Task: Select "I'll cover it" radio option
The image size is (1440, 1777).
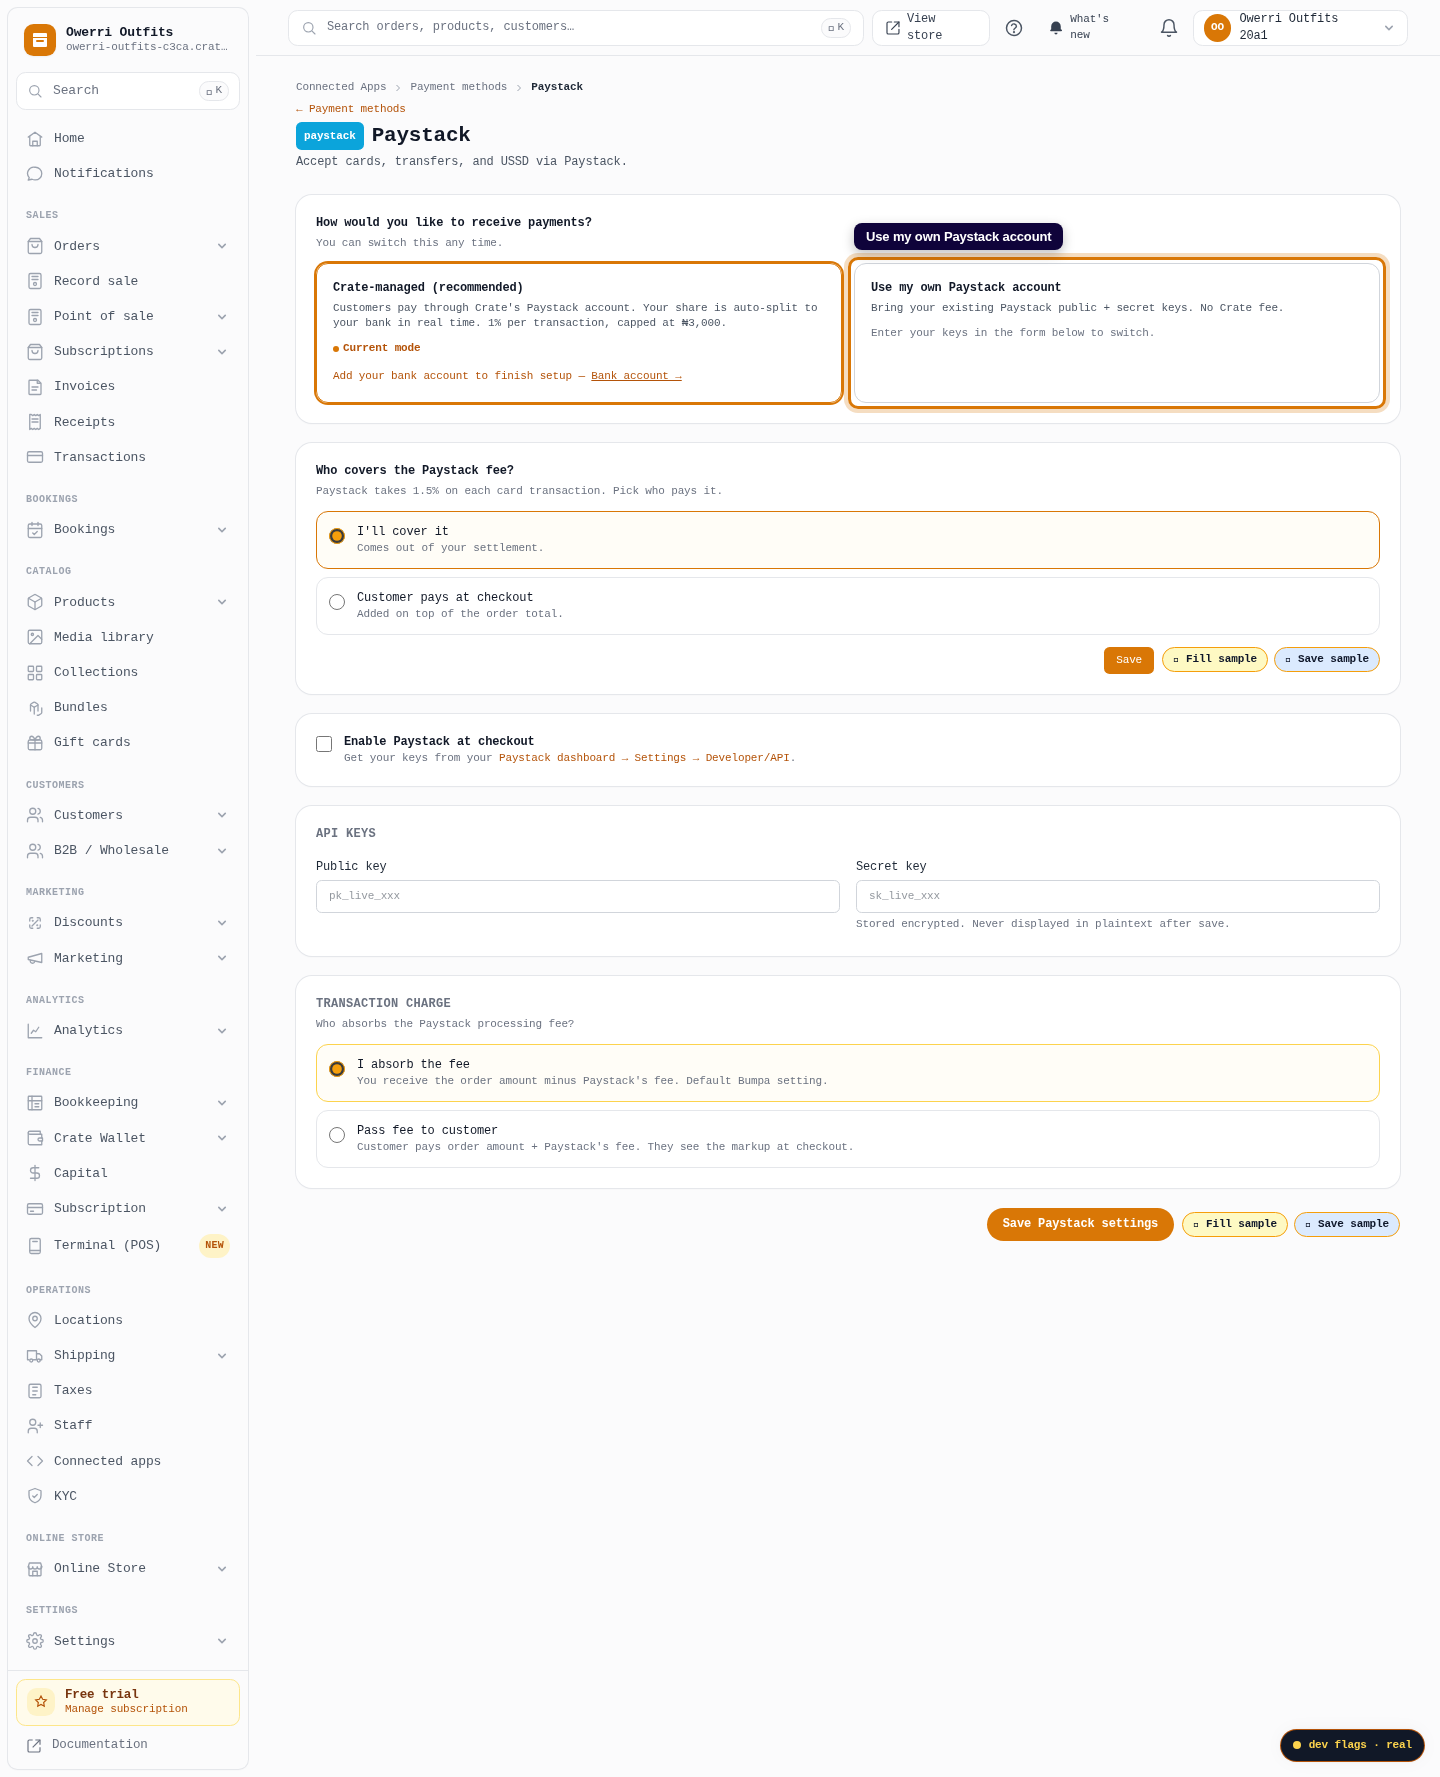Action: [337, 536]
